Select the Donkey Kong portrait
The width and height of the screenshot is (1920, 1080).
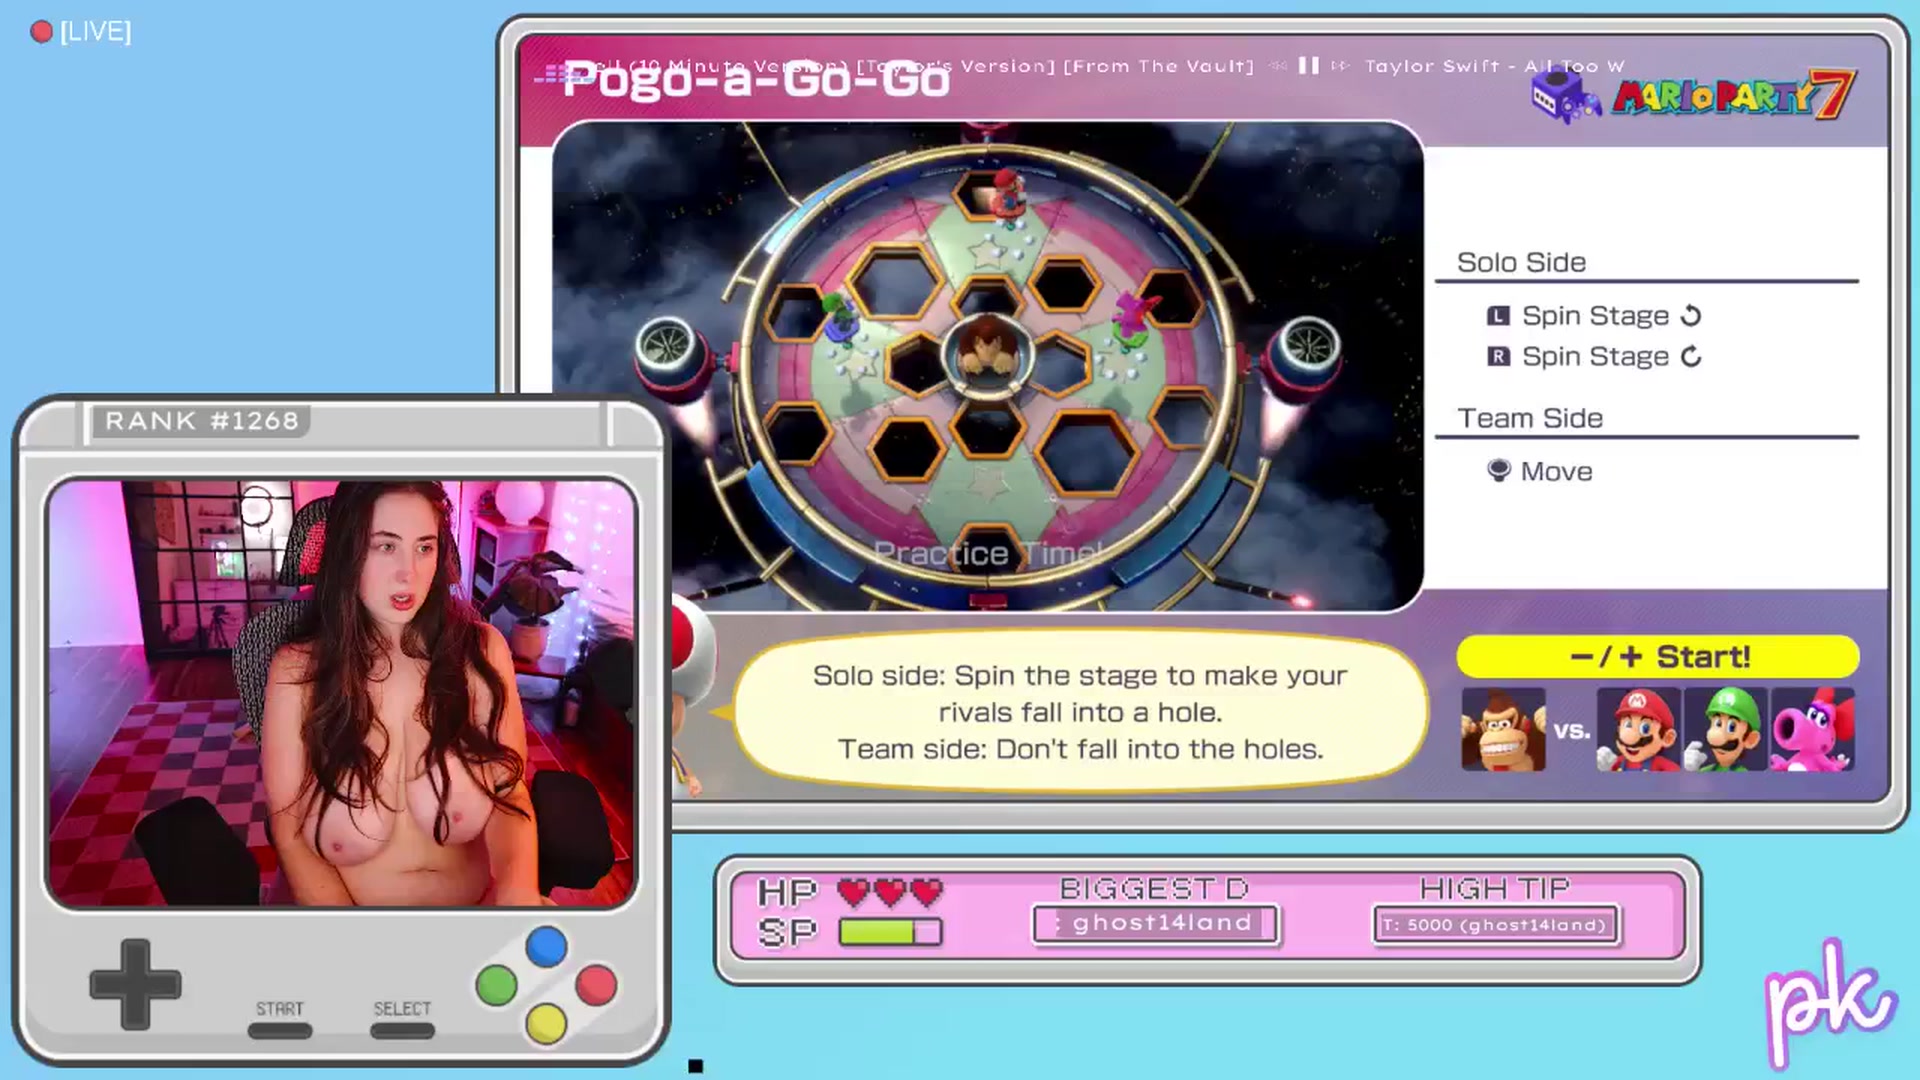[1503, 729]
